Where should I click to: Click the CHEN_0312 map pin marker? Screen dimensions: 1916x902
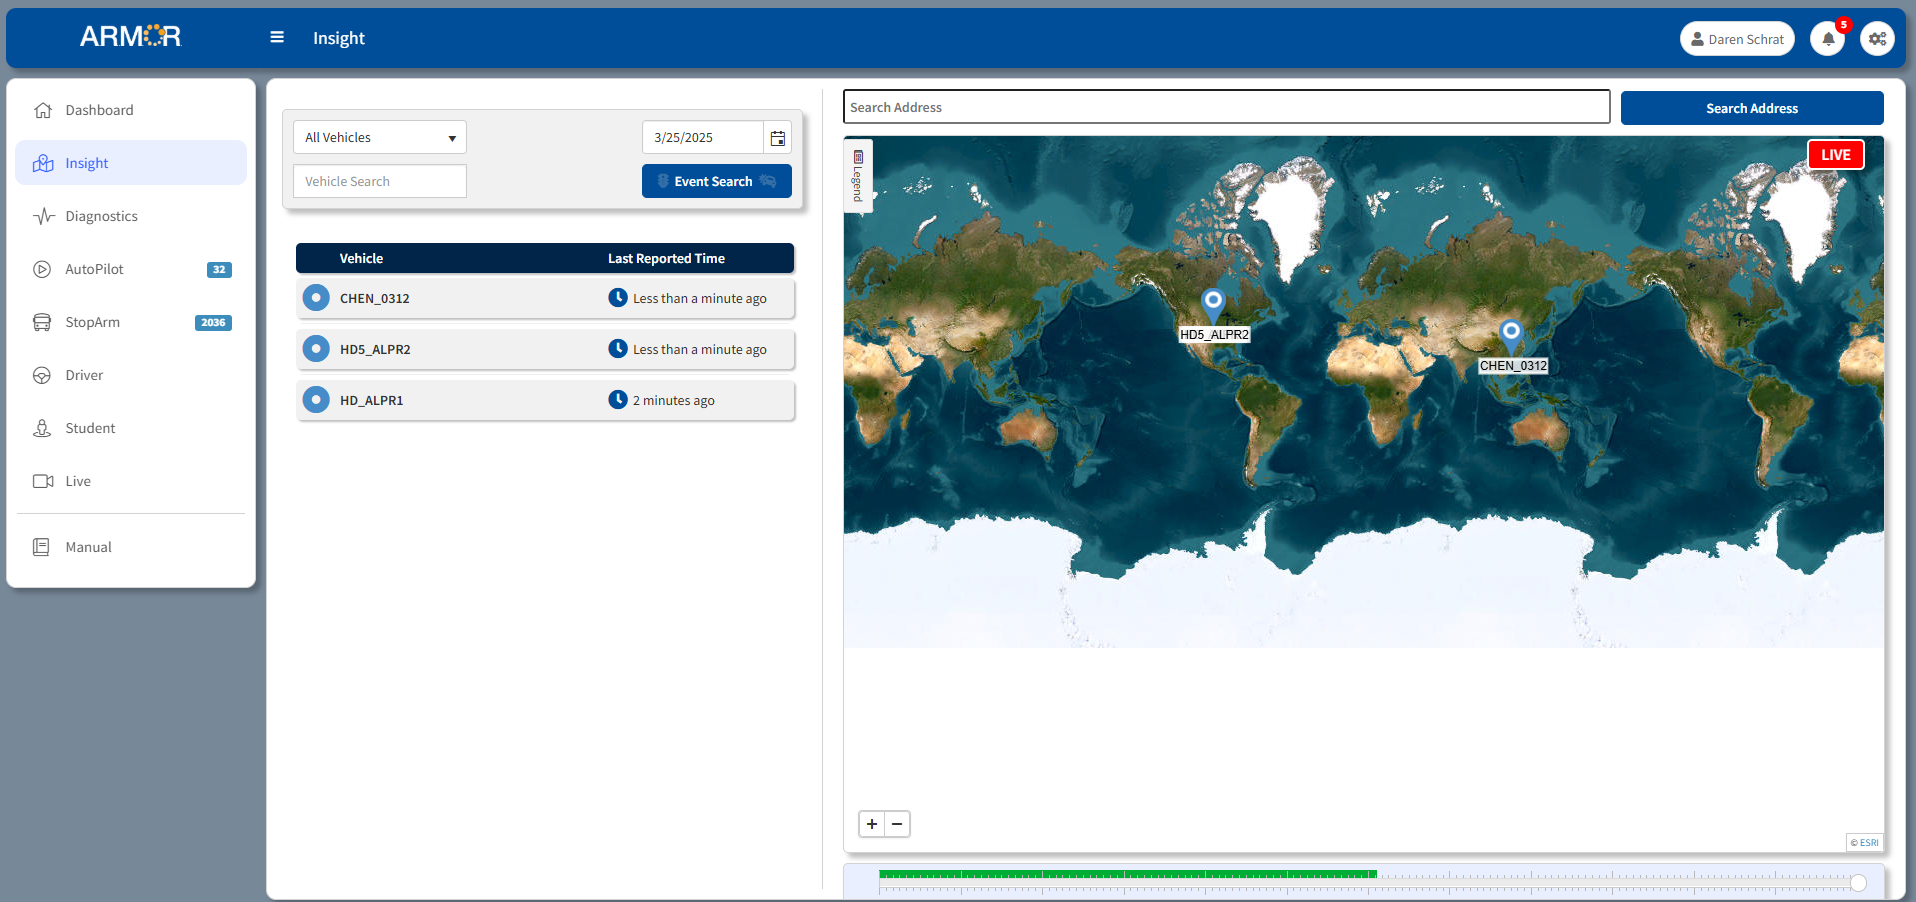(x=1511, y=333)
